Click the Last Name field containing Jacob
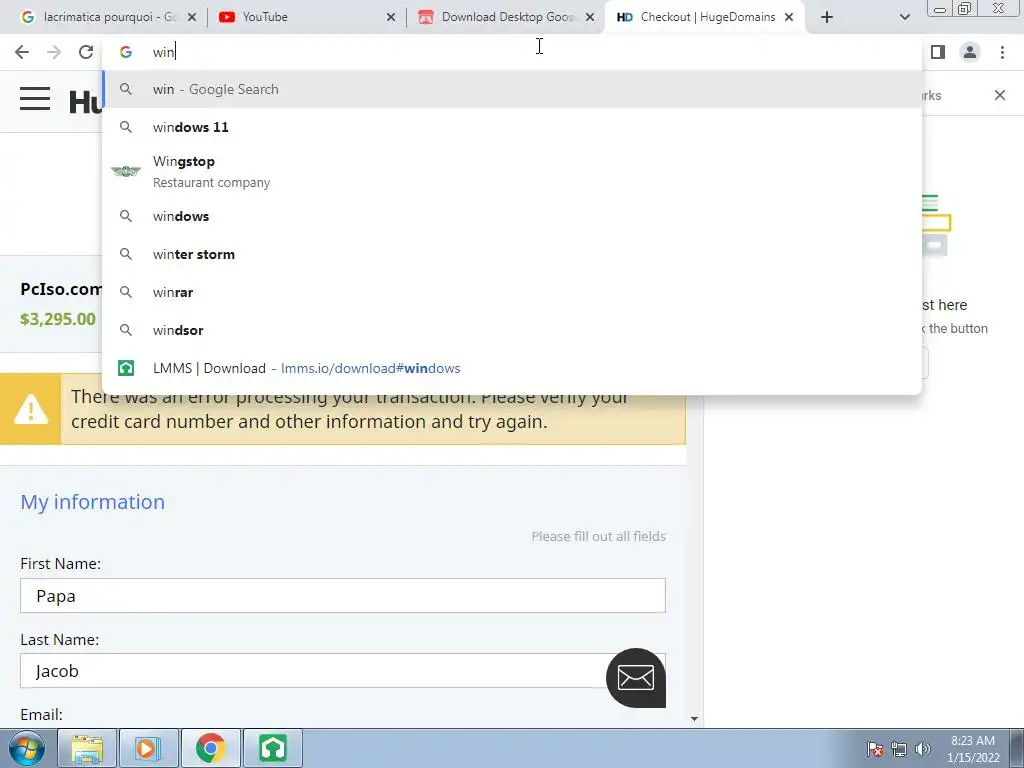The image size is (1024, 768). point(343,671)
